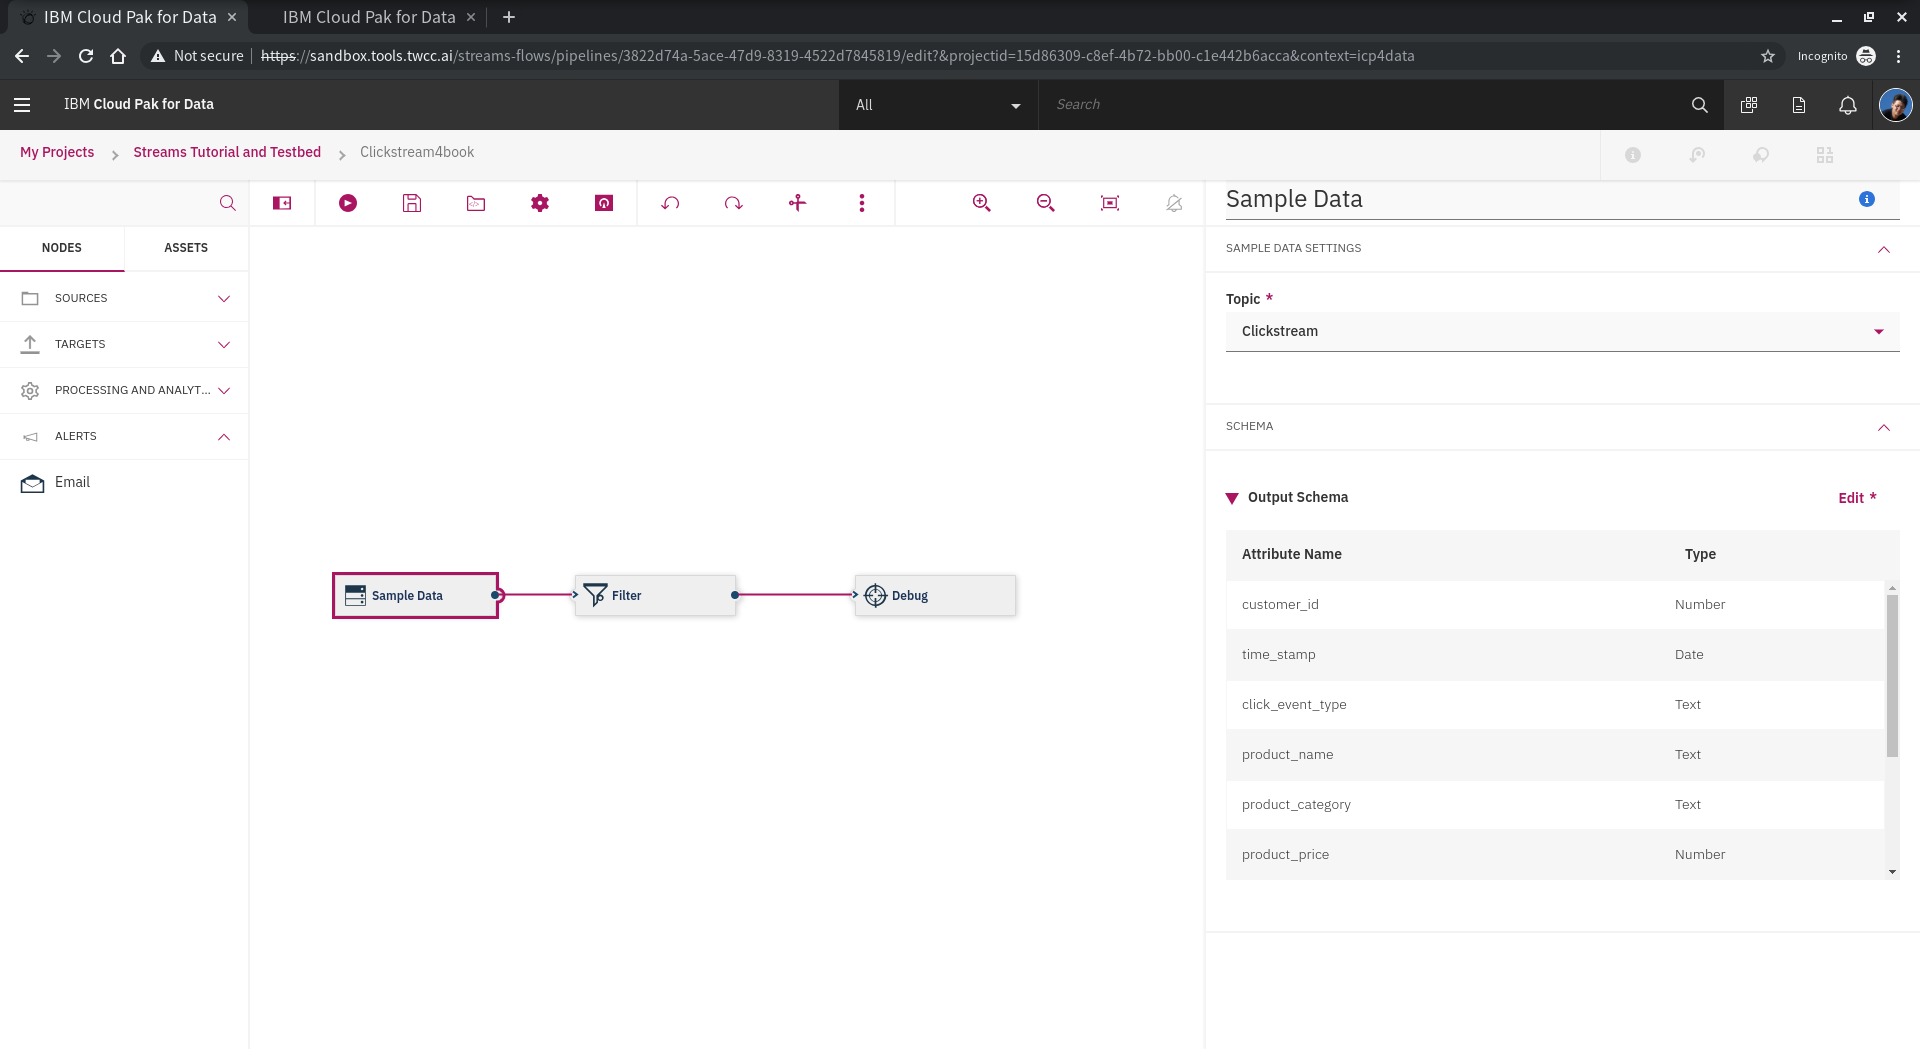
Task: Collapse the ALERTS category
Action: (124, 436)
